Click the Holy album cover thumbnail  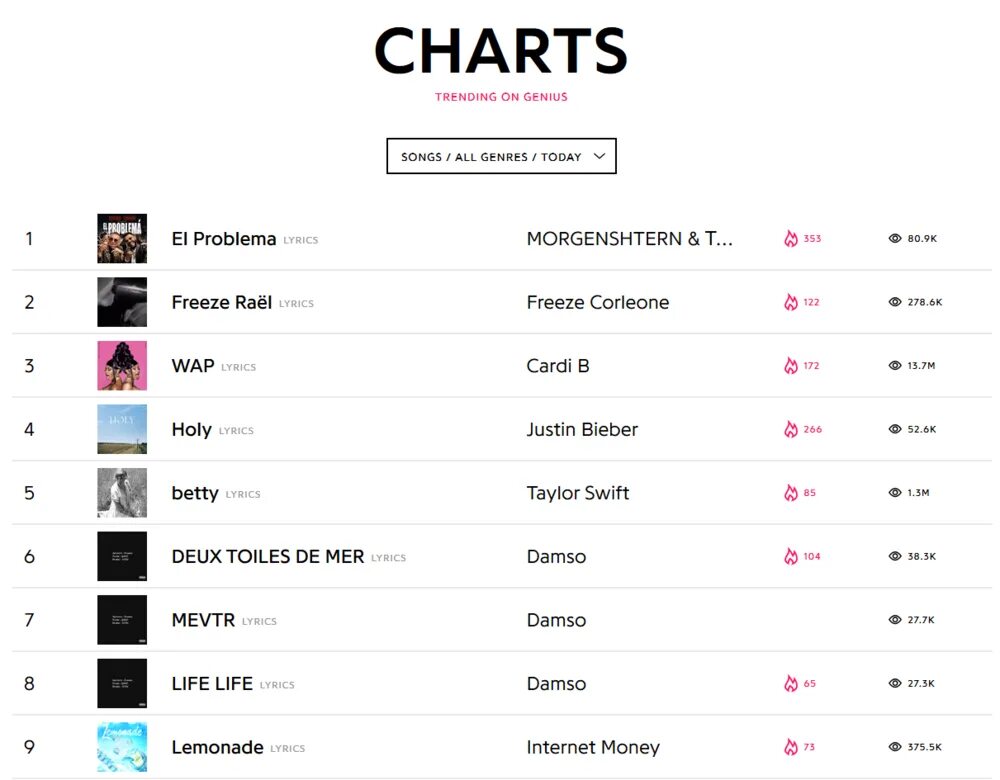click(x=122, y=429)
